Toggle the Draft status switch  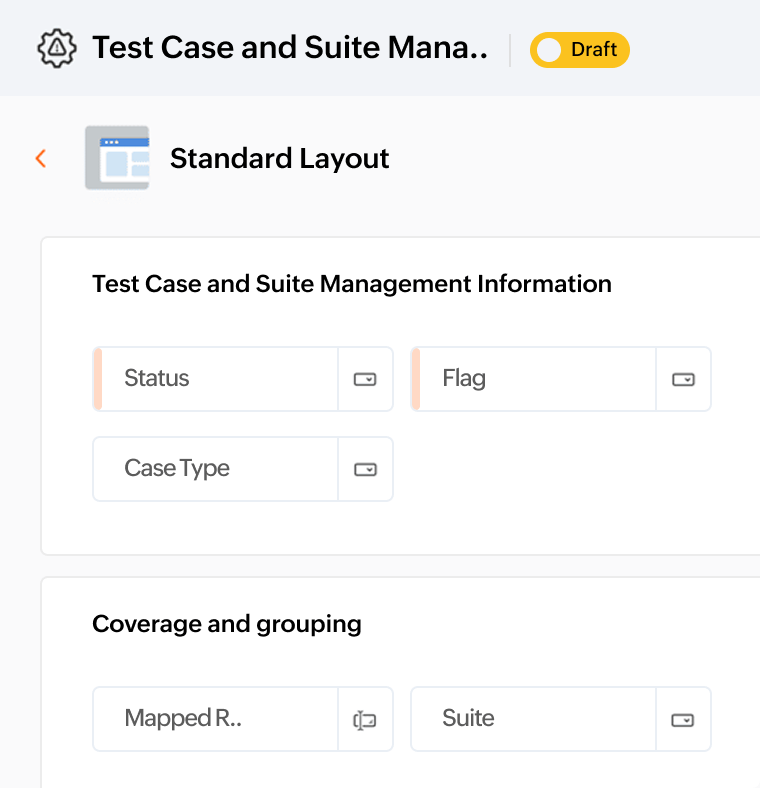click(x=580, y=50)
